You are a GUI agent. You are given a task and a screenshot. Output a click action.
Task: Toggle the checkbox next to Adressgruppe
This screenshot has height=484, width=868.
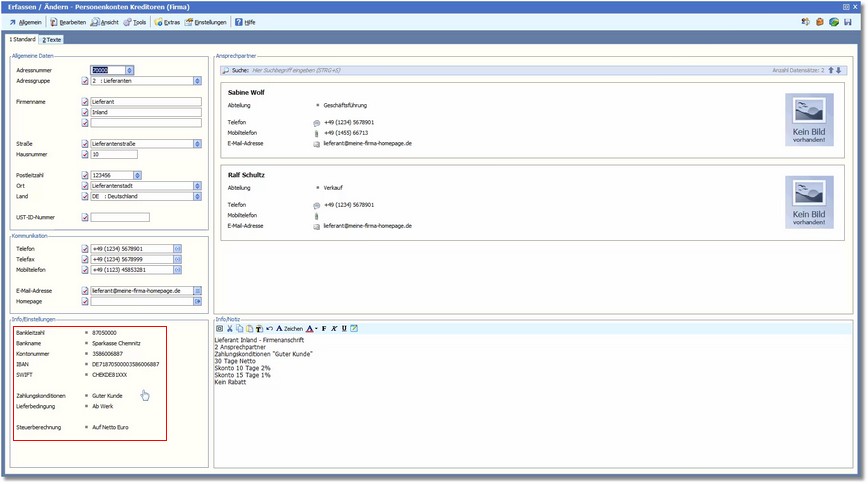[85, 81]
